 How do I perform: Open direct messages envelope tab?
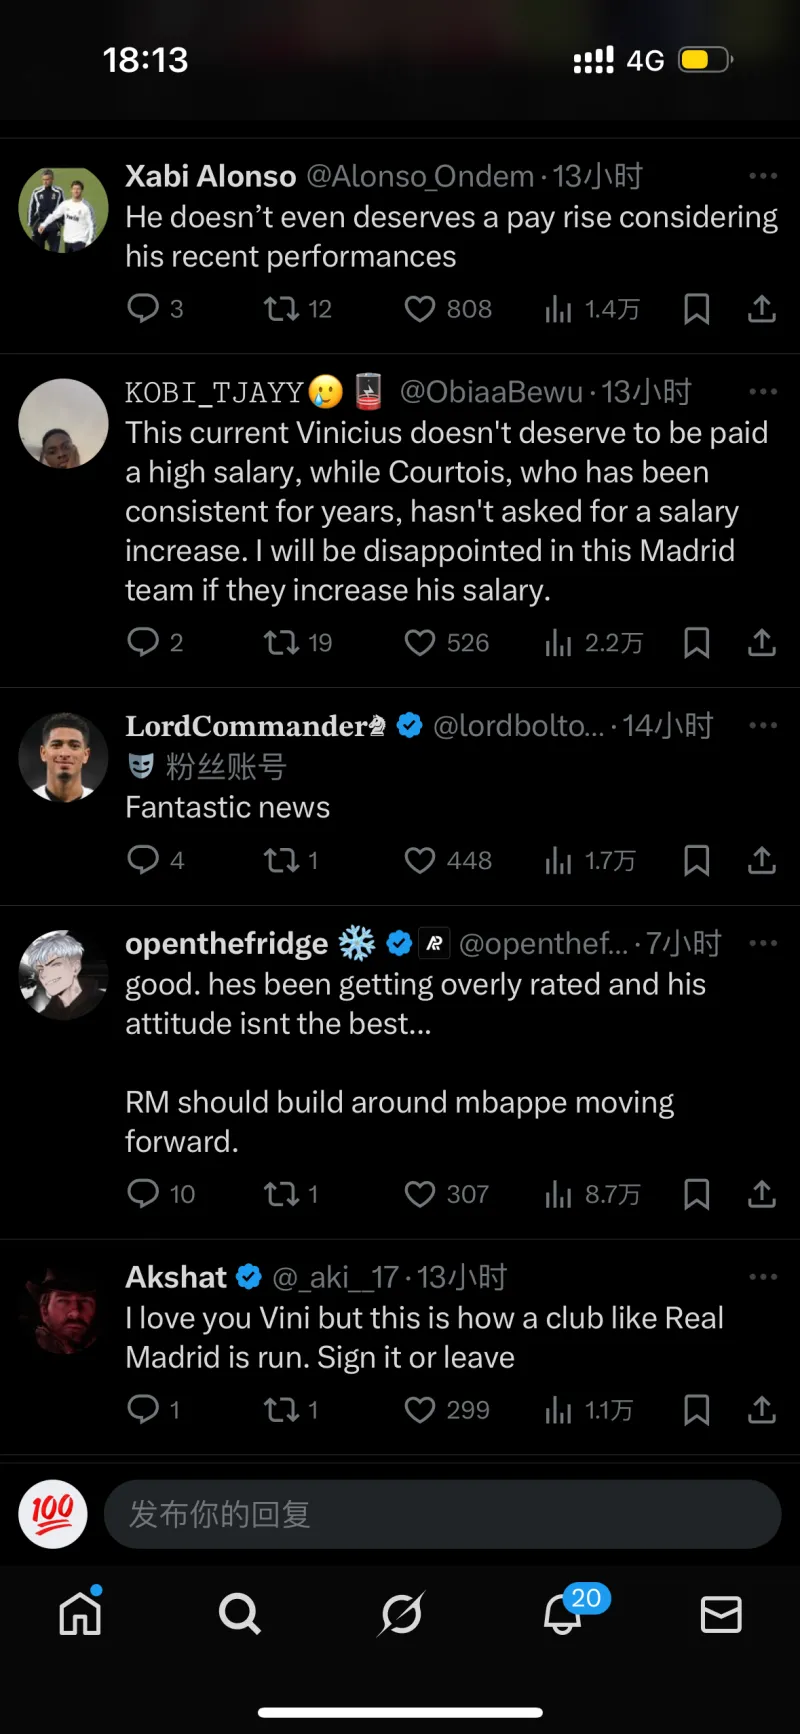(721, 1613)
